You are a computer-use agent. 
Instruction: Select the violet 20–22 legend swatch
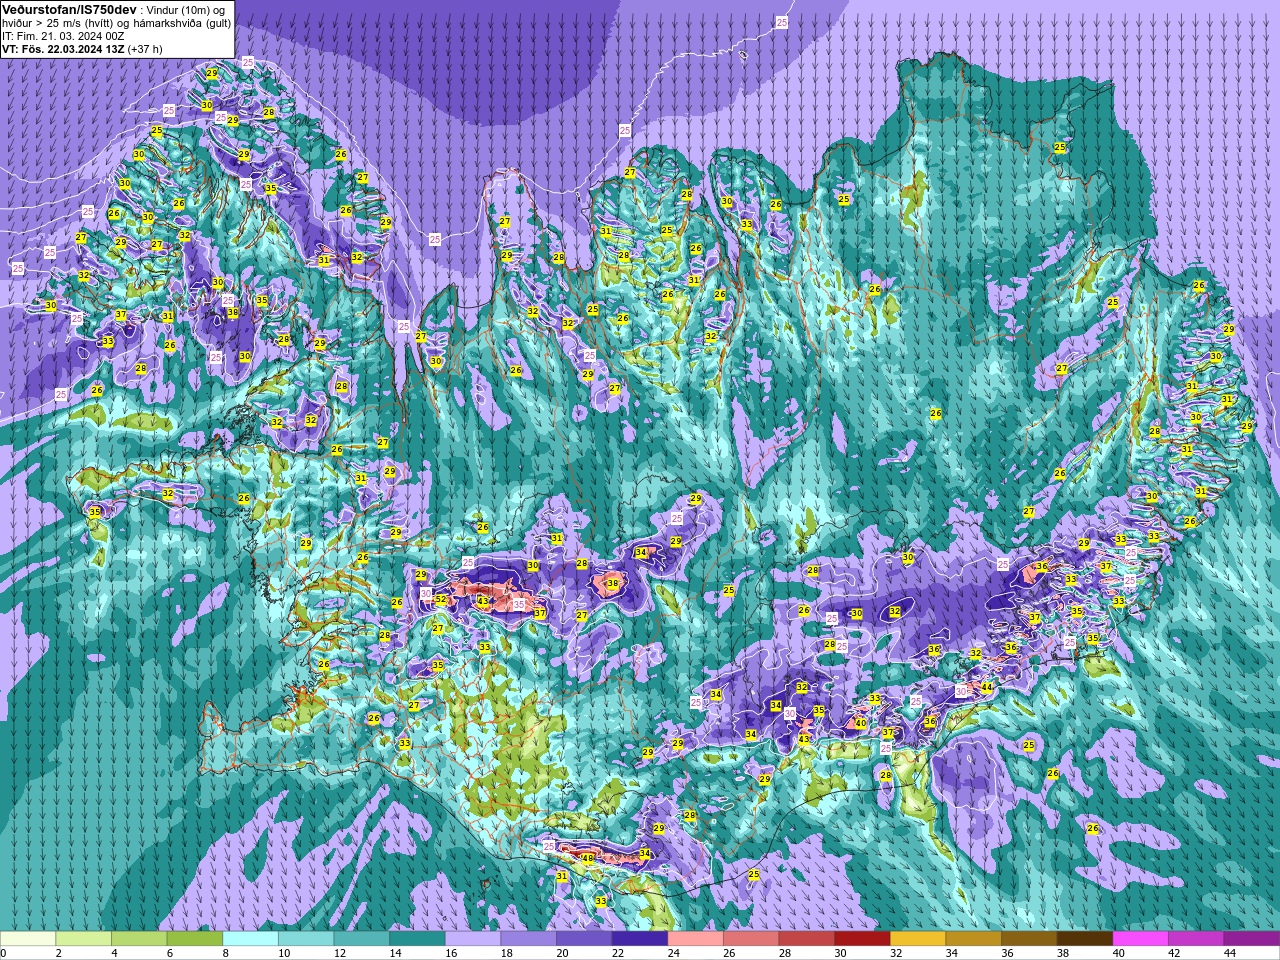[585, 939]
